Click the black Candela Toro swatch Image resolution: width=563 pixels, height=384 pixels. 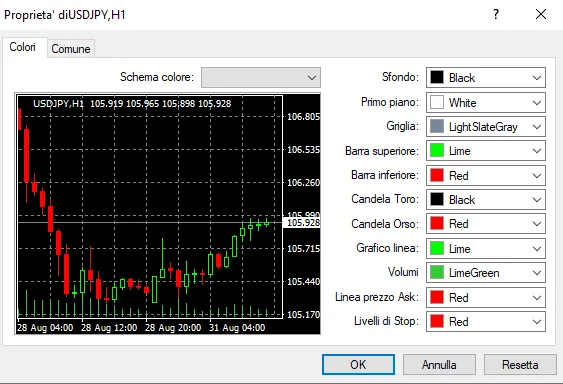point(437,199)
